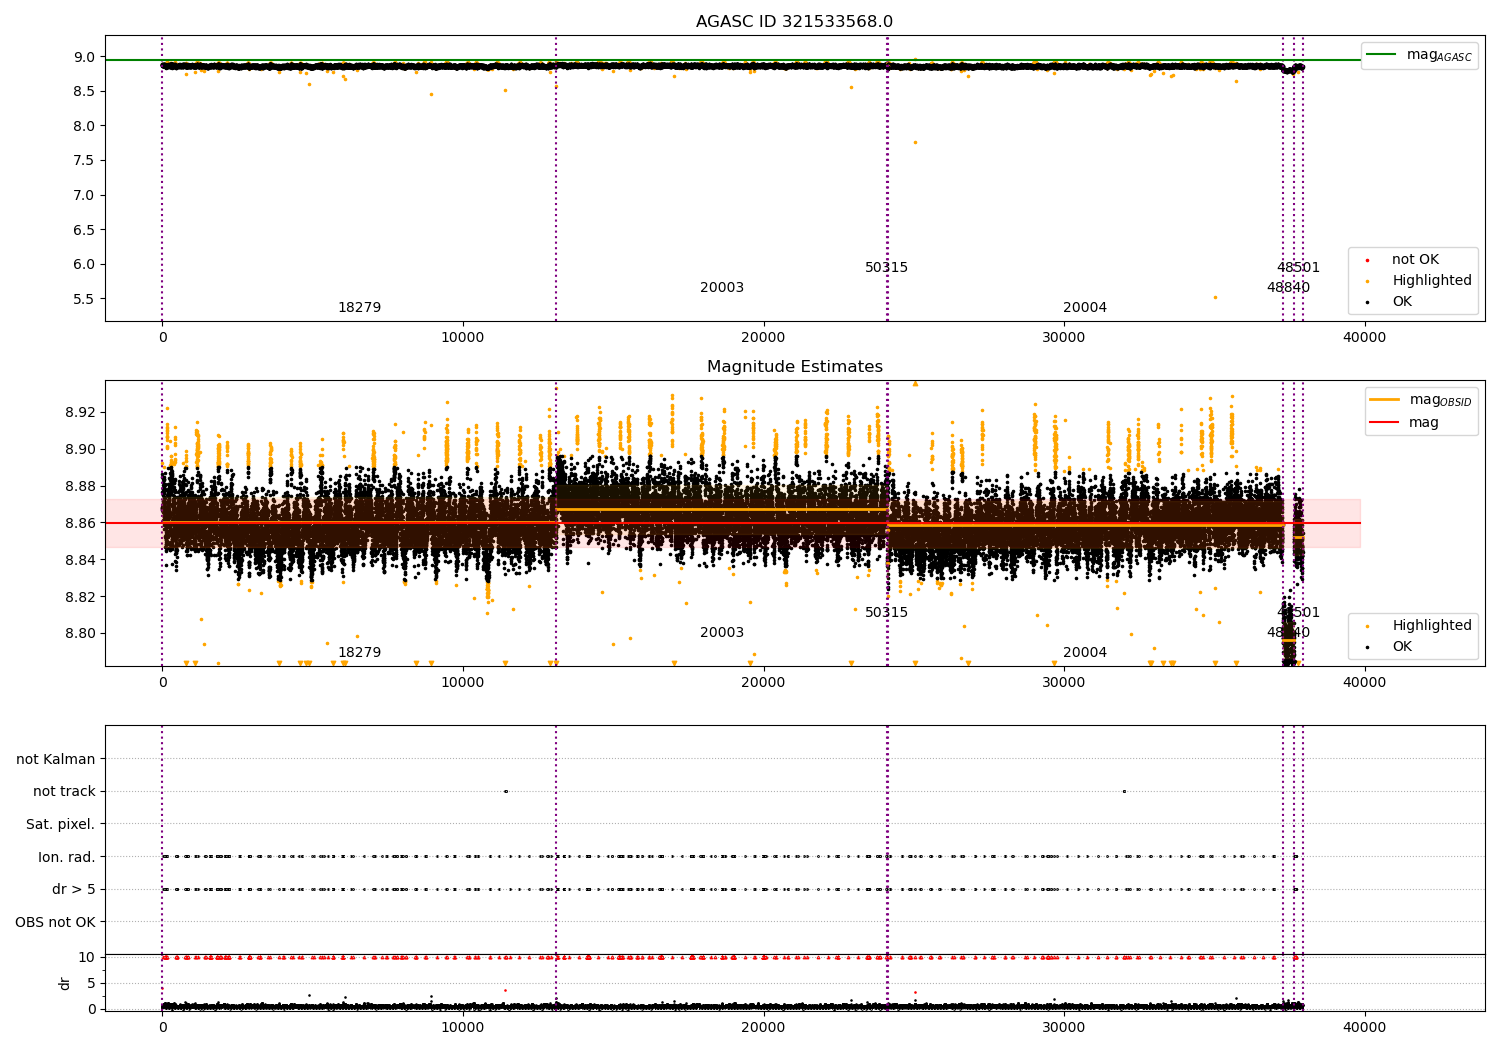Click the orange outlier point at magnitude 7.75

[915, 142]
